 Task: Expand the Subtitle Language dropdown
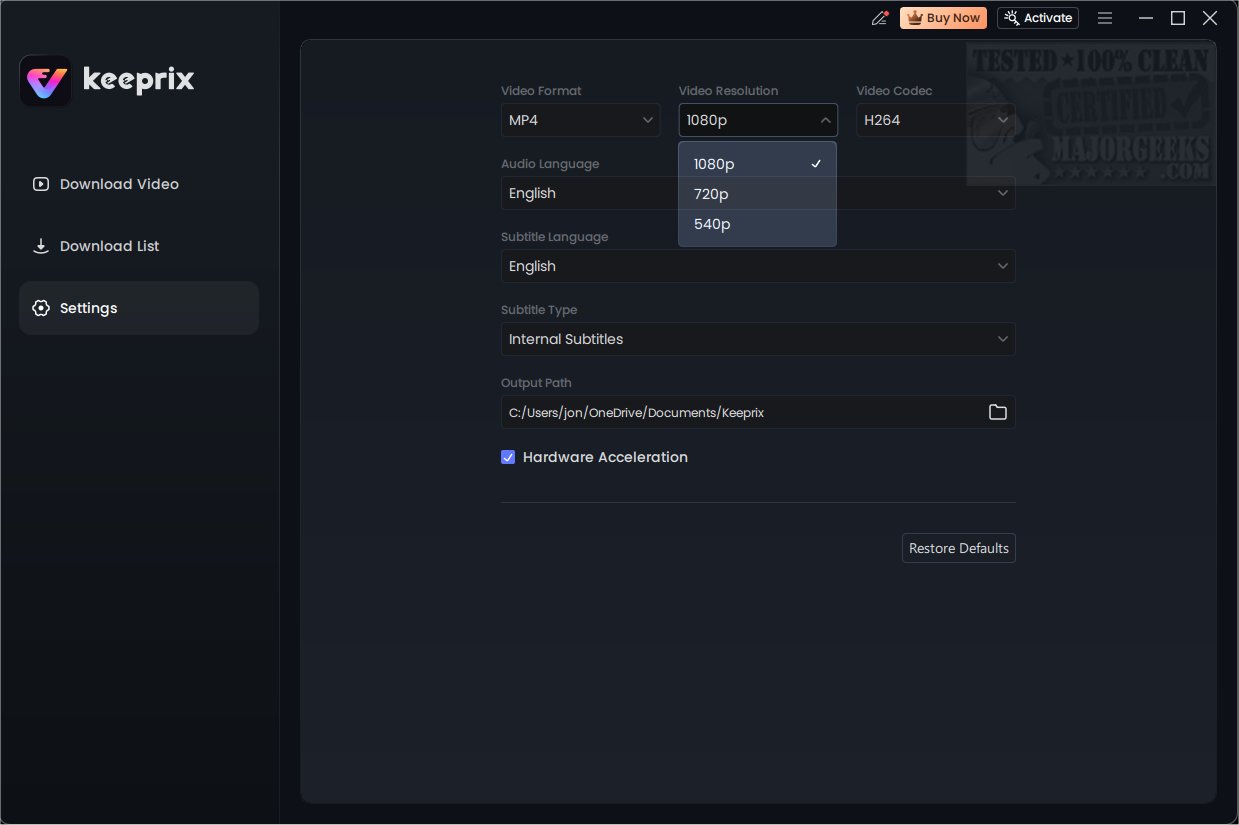(x=757, y=266)
